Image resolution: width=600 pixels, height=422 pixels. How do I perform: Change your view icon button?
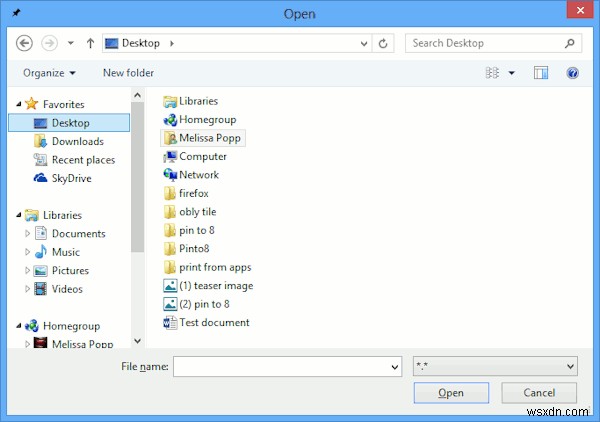(492, 73)
